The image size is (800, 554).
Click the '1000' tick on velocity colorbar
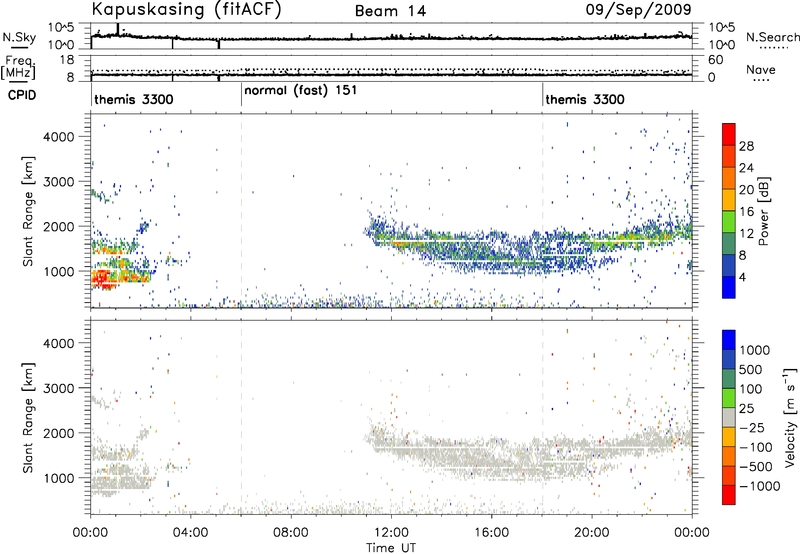pos(755,350)
